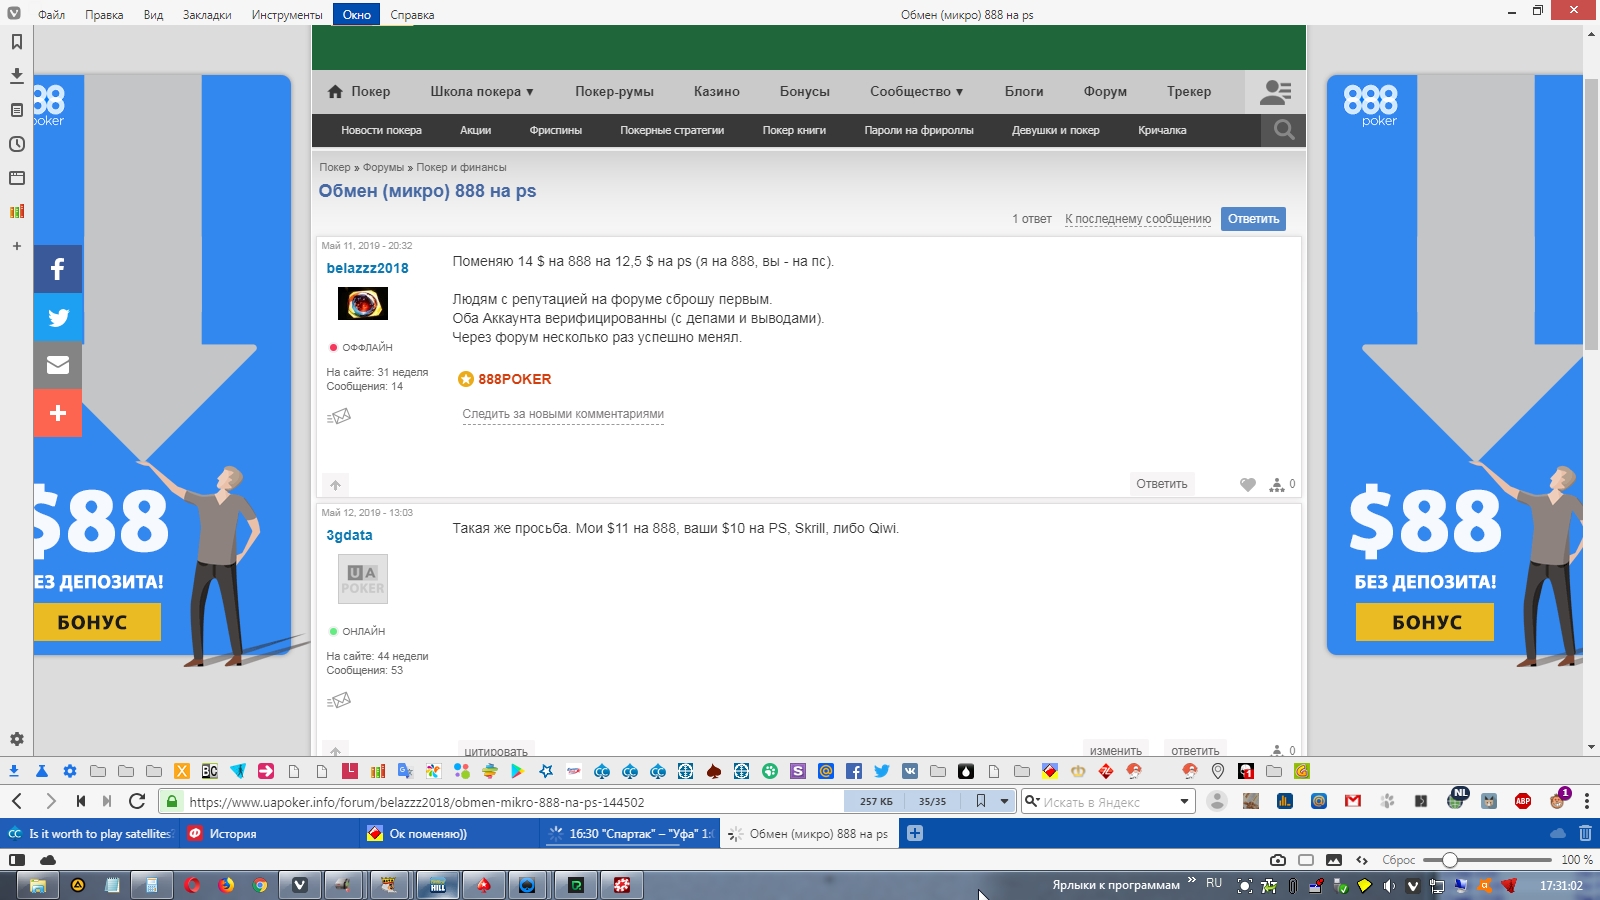
Task: Share page via Twitter side button
Action: [x=58, y=317]
